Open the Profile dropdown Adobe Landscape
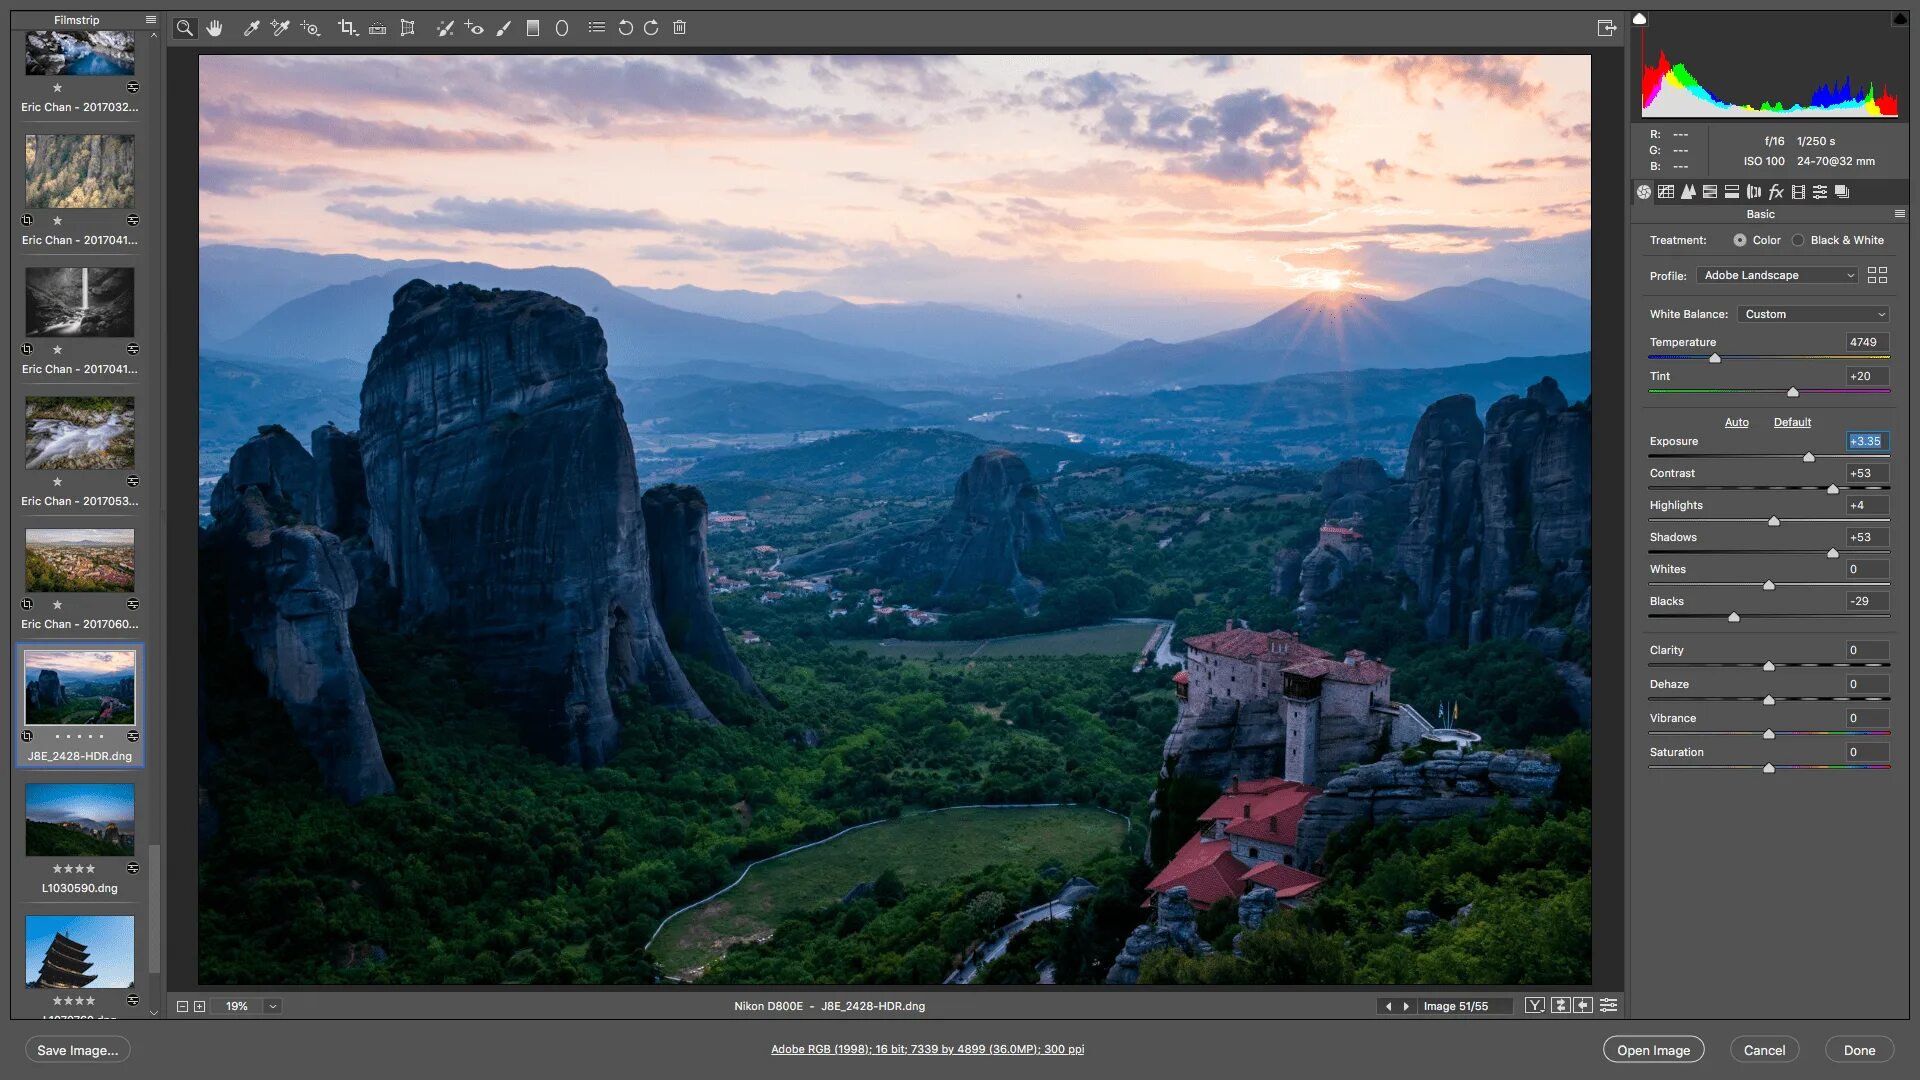 [x=1778, y=275]
